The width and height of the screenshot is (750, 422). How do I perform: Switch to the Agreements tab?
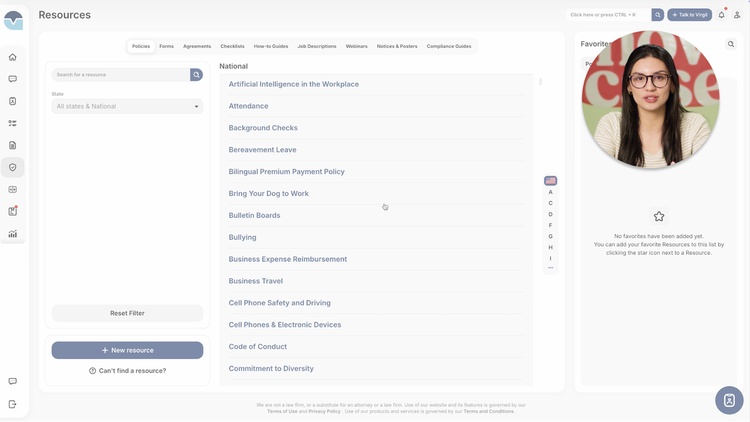[x=197, y=46]
